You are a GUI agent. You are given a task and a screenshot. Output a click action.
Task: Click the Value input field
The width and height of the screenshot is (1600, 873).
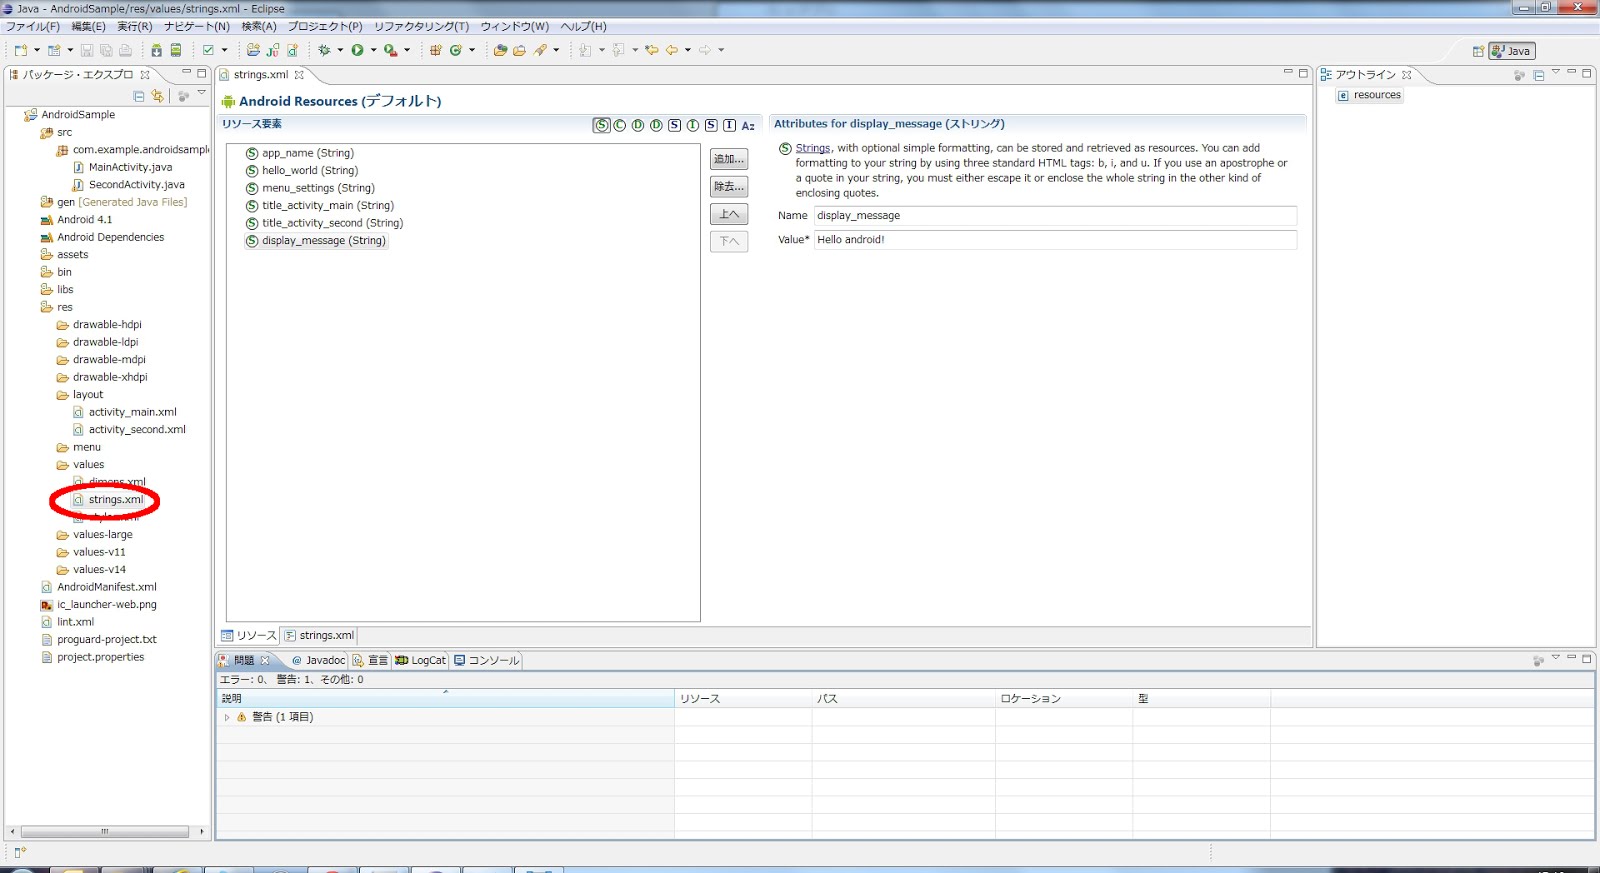coord(1055,240)
